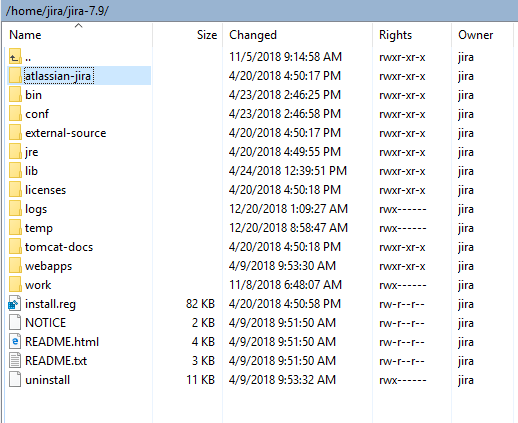Select the uninstall file name
Screen dimensions: 518x423
pos(47,380)
